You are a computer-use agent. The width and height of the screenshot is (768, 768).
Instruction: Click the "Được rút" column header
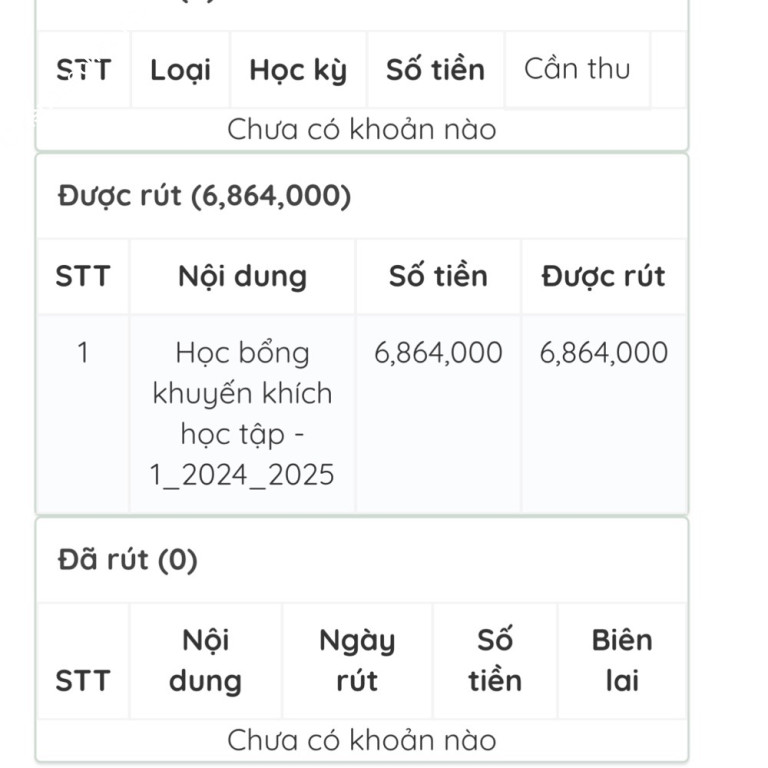click(603, 277)
